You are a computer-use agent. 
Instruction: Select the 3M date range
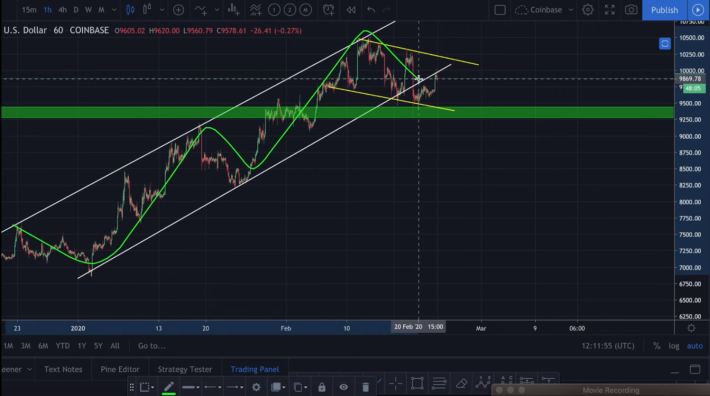click(x=26, y=346)
